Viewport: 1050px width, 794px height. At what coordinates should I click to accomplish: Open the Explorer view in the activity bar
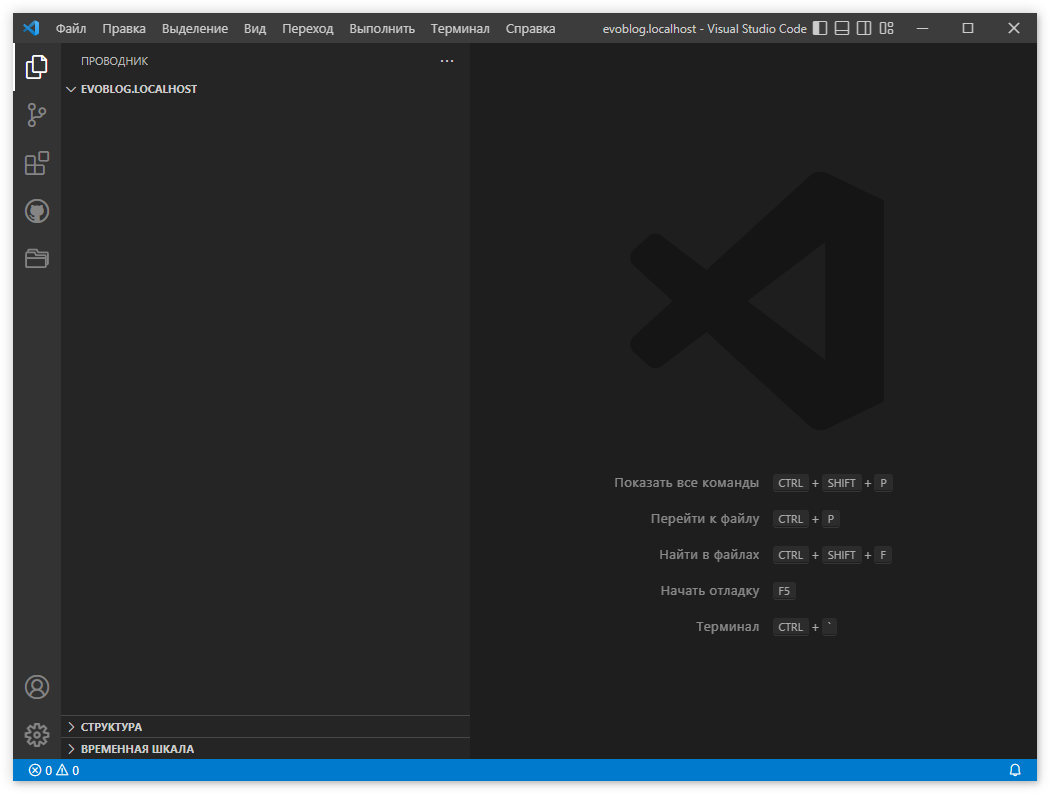point(36,66)
